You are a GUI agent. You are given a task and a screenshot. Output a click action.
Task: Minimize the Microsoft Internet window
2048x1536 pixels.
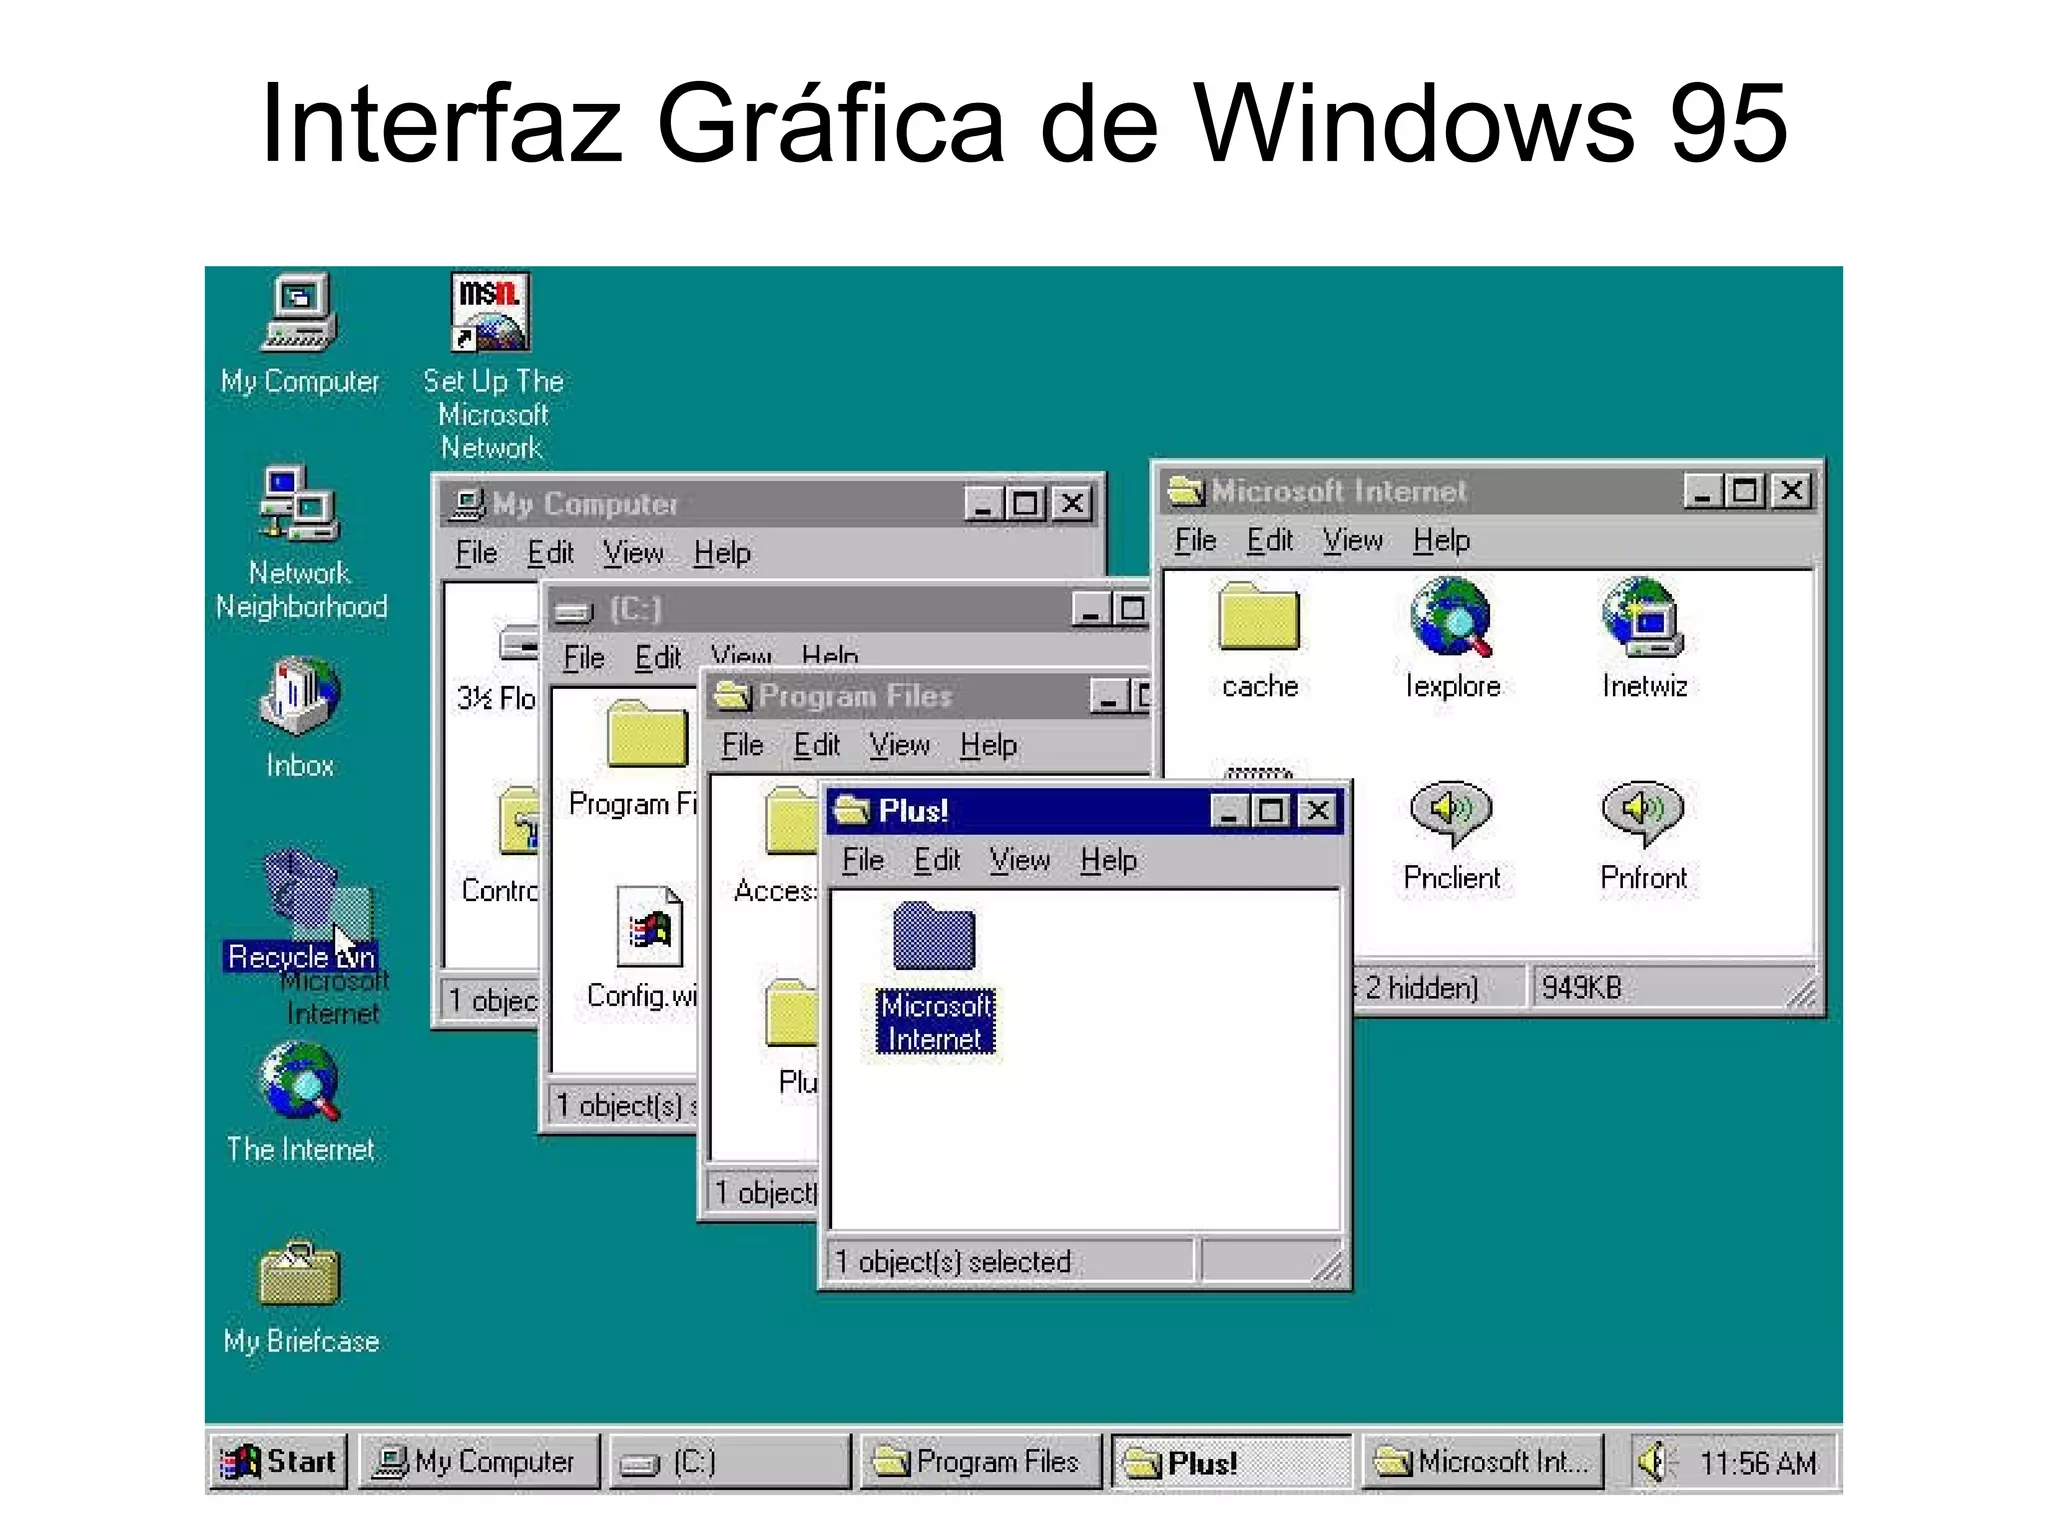click(x=1702, y=491)
